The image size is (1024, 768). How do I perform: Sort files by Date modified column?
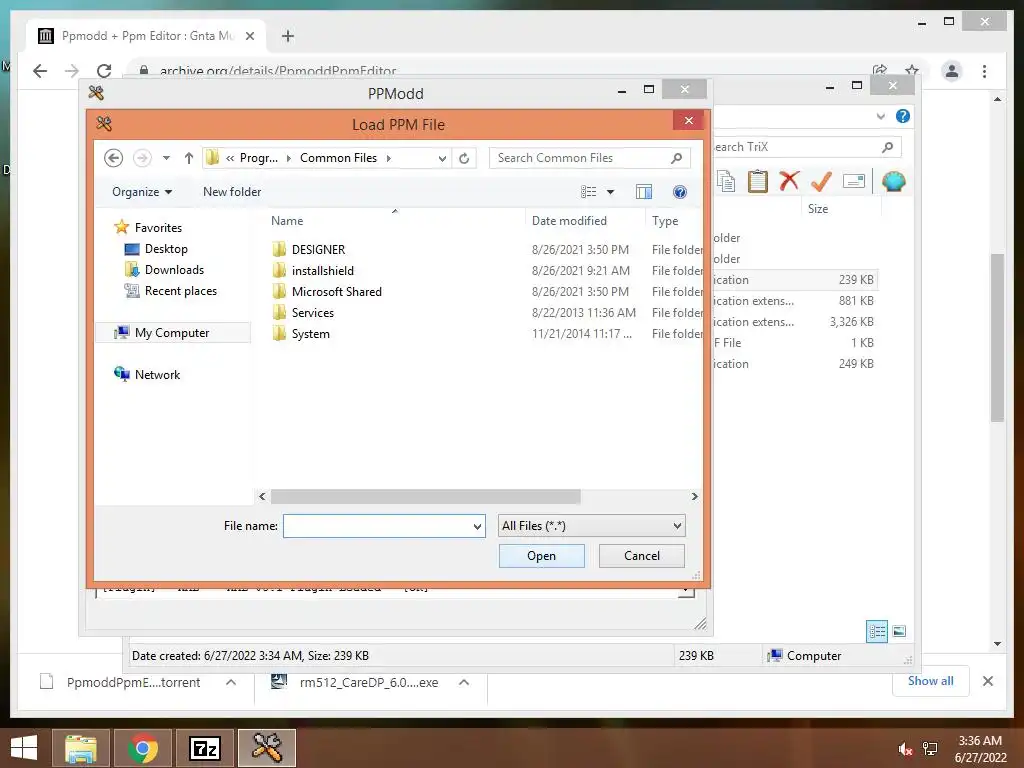(x=569, y=221)
